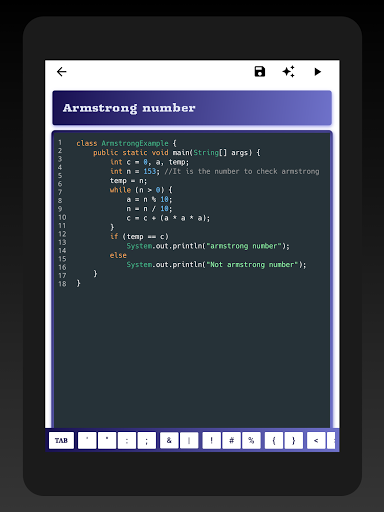Open the AI sparkle assistant icon
The width and height of the screenshot is (384, 512).
(289, 72)
